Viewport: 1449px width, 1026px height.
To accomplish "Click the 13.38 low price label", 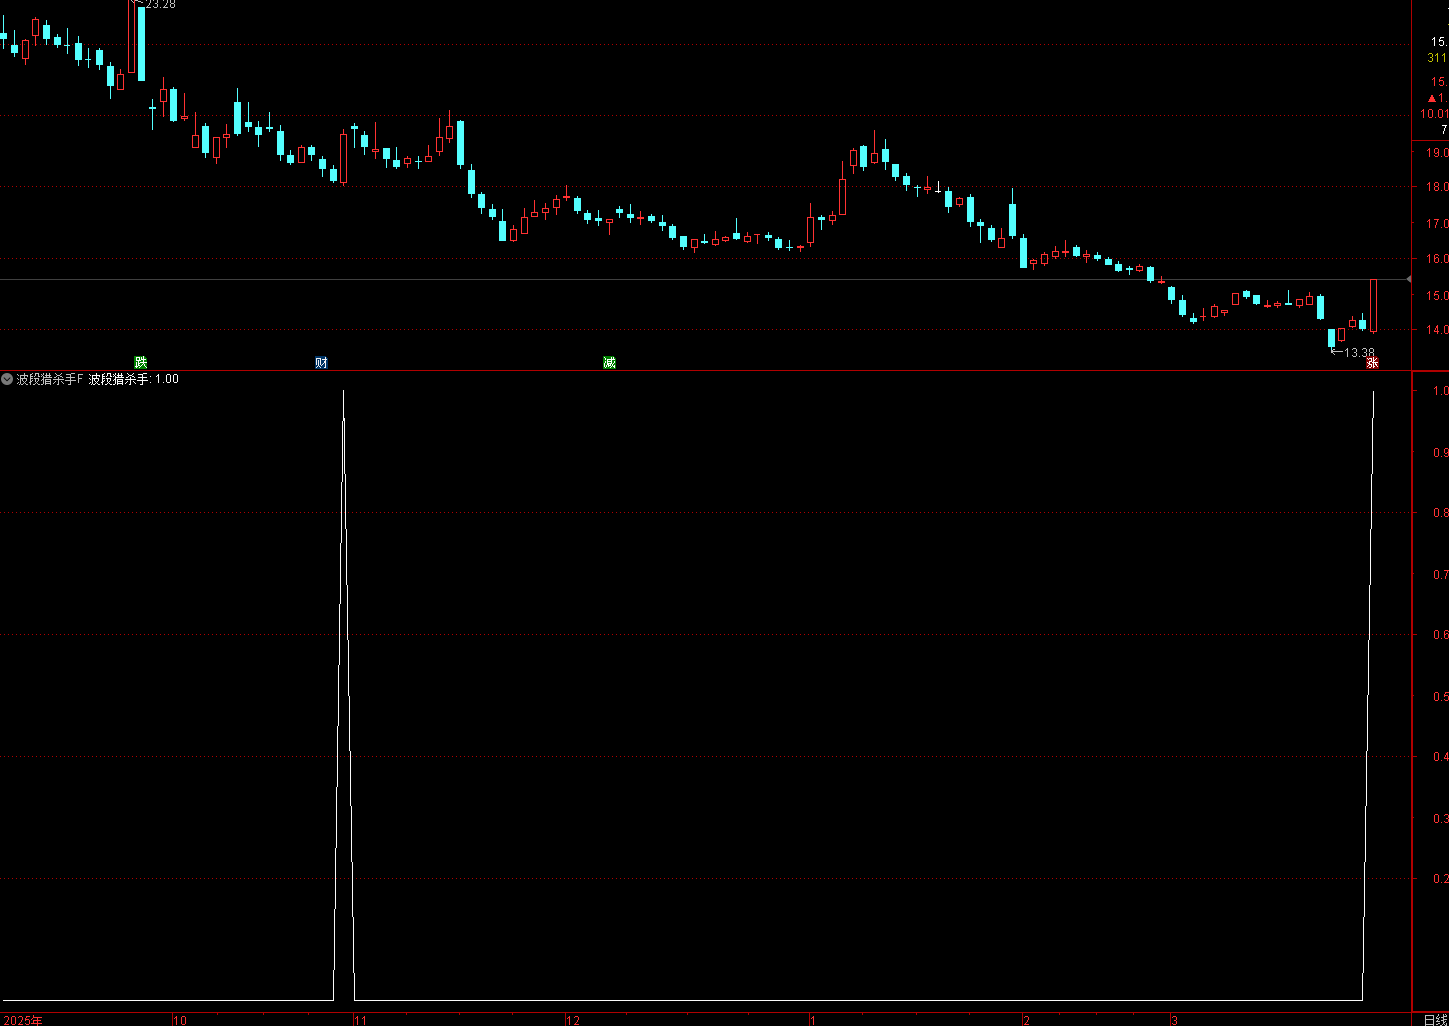I will click(x=1359, y=352).
